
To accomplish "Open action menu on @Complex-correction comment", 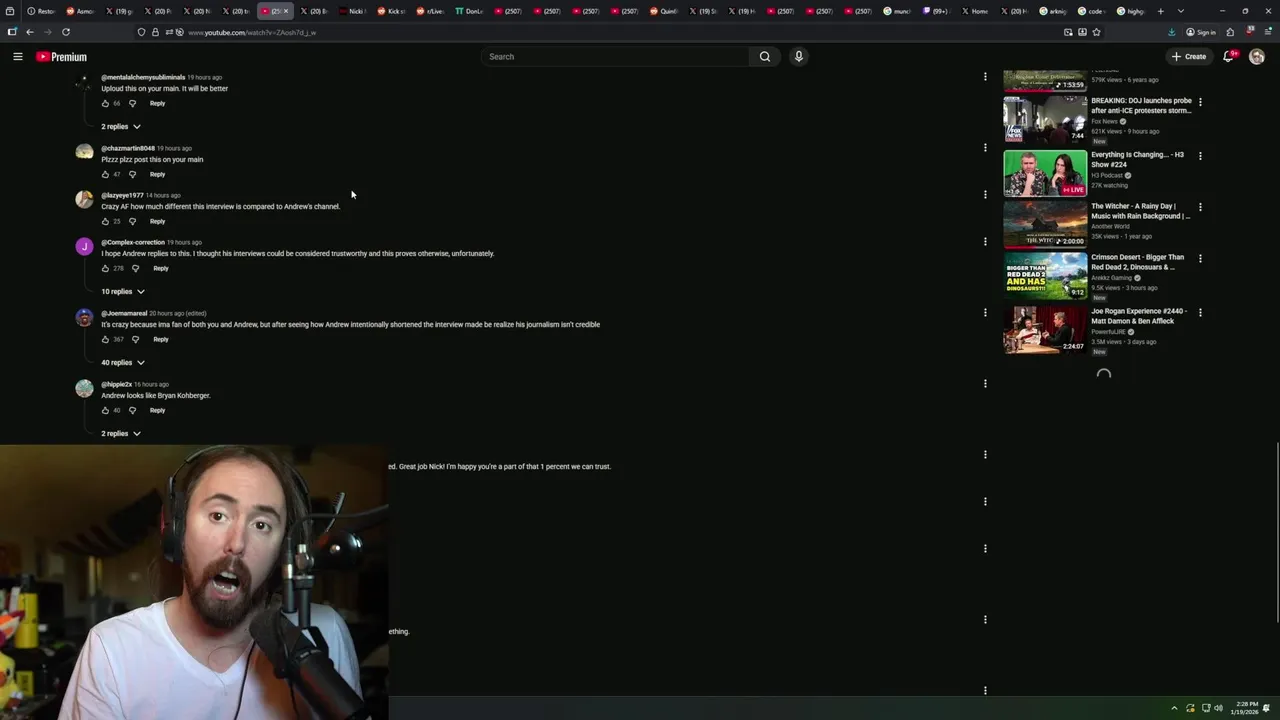I will click(x=985, y=241).
